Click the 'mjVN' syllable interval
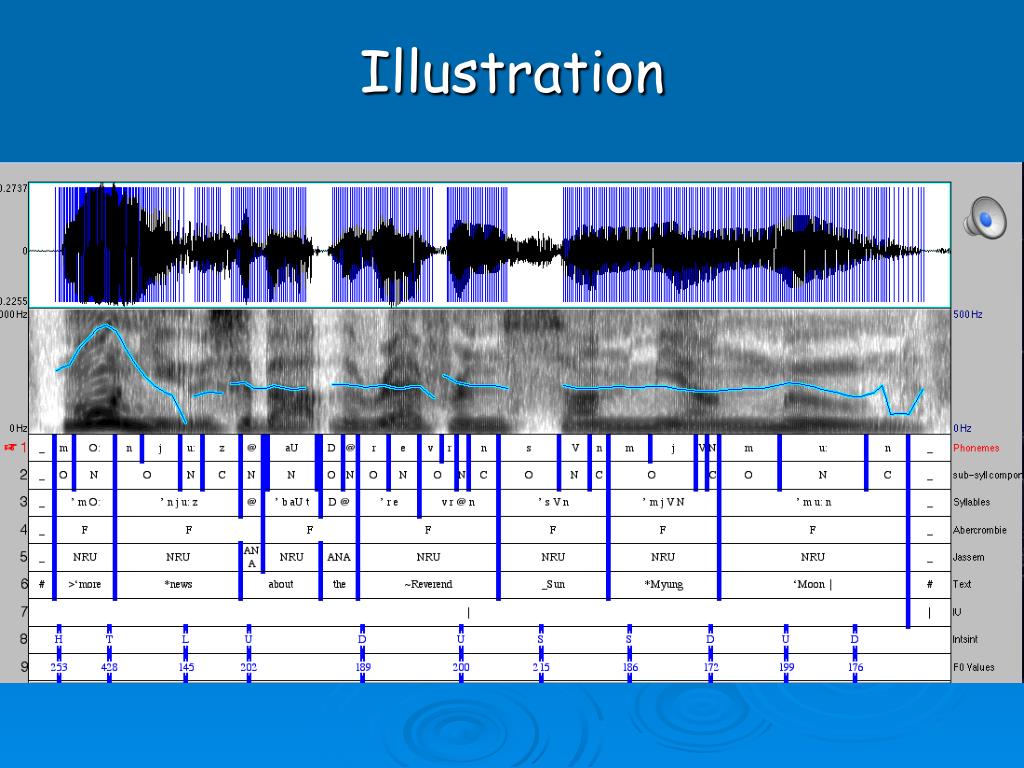The image size is (1024, 768). click(x=664, y=502)
